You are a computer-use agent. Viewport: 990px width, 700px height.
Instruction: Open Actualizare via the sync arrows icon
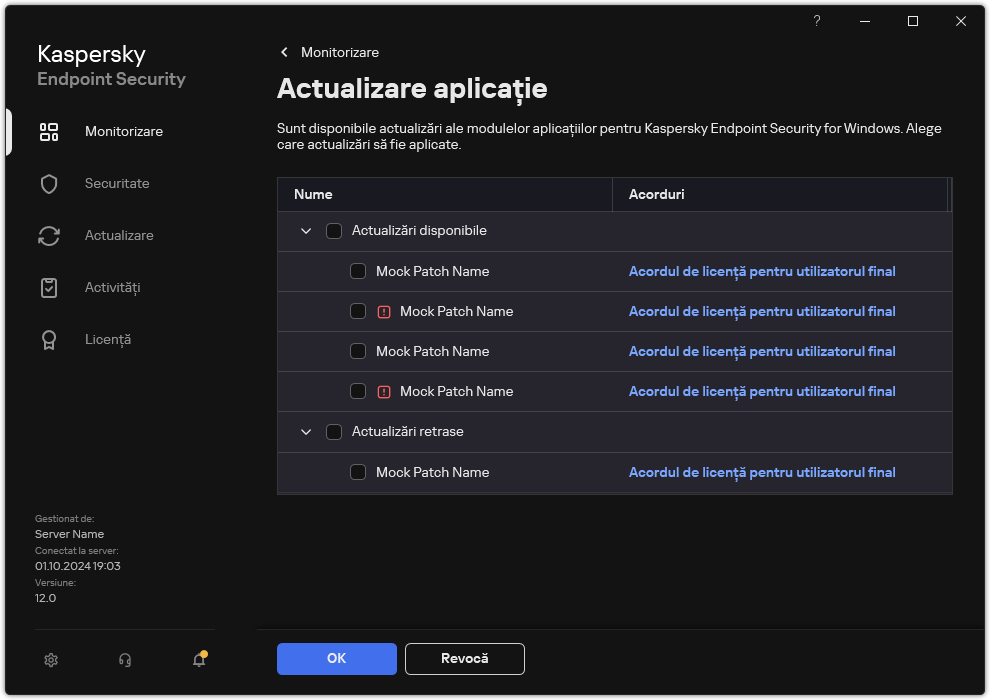coord(49,235)
